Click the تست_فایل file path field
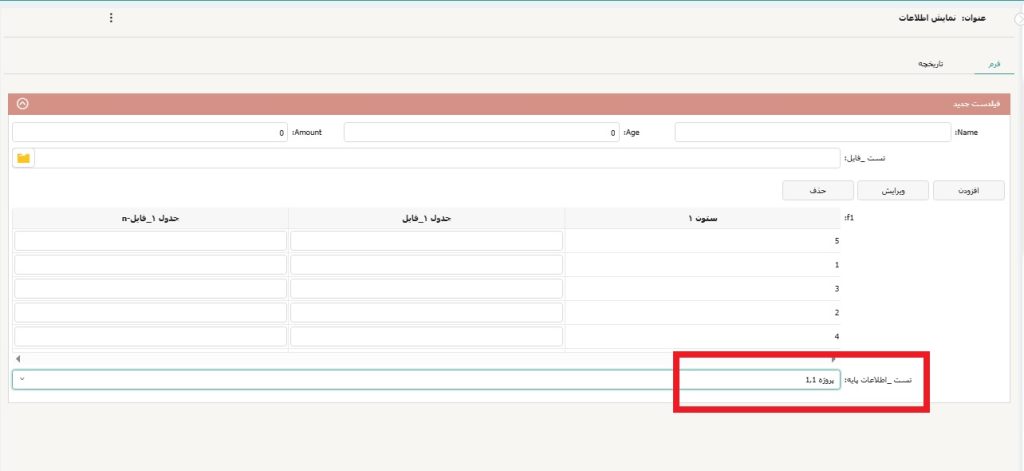The height and width of the screenshot is (471, 1024). 437,158
